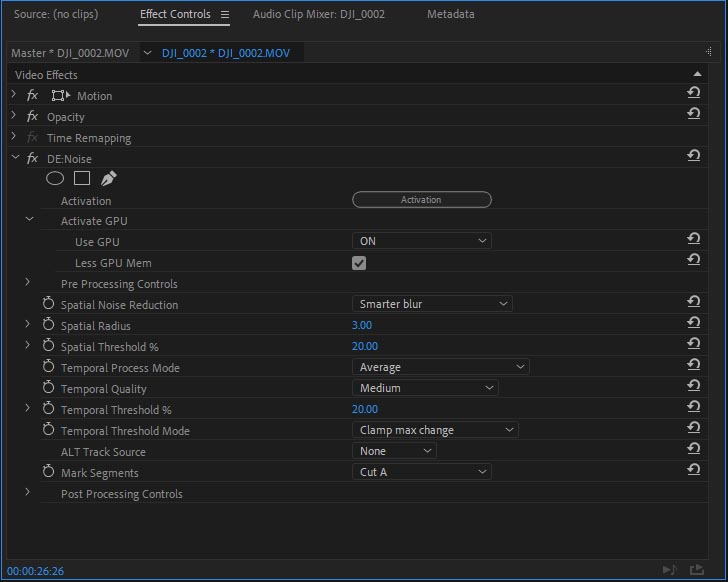
Task: Expand the Post Processing Controls section
Action: [28, 493]
